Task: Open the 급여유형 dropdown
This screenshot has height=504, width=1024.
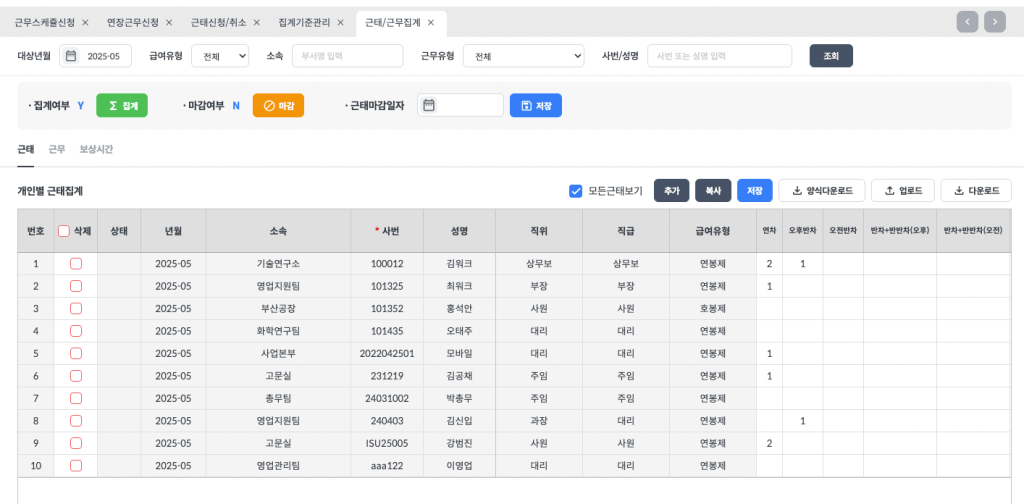Action: point(220,56)
